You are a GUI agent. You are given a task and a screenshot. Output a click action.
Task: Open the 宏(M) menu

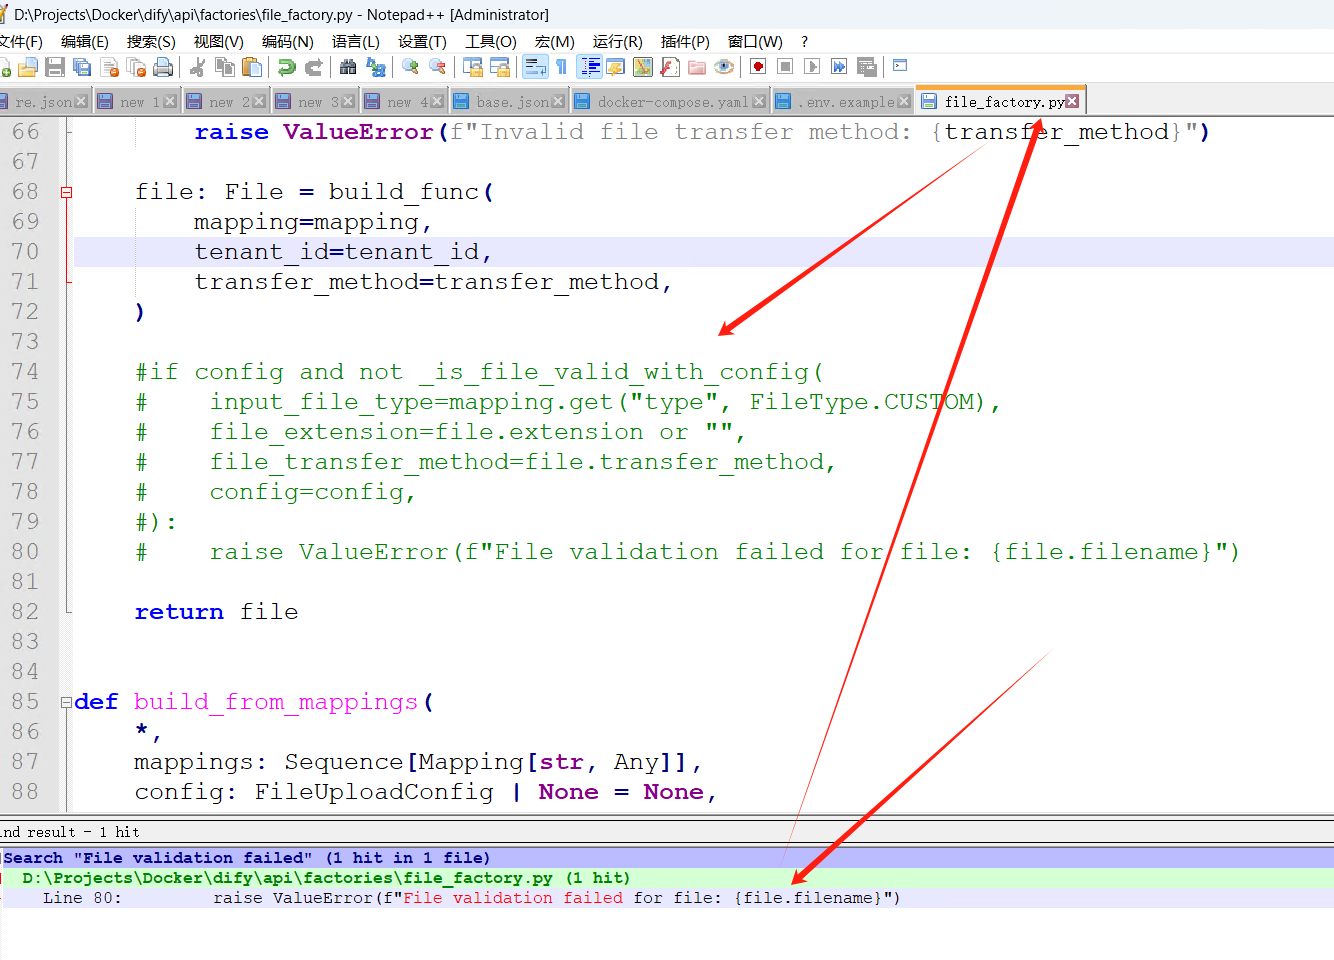pyautogui.click(x=555, y=41)
